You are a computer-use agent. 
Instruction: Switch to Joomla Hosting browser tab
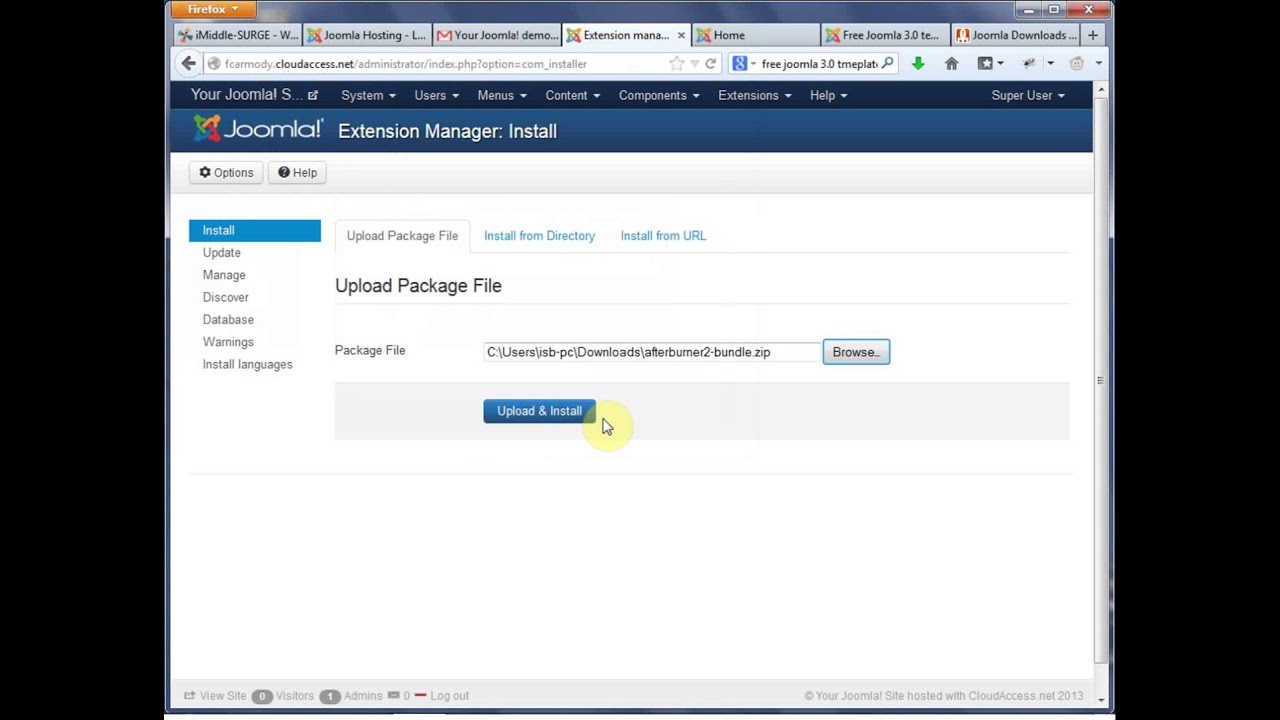(x=366, y=35)
